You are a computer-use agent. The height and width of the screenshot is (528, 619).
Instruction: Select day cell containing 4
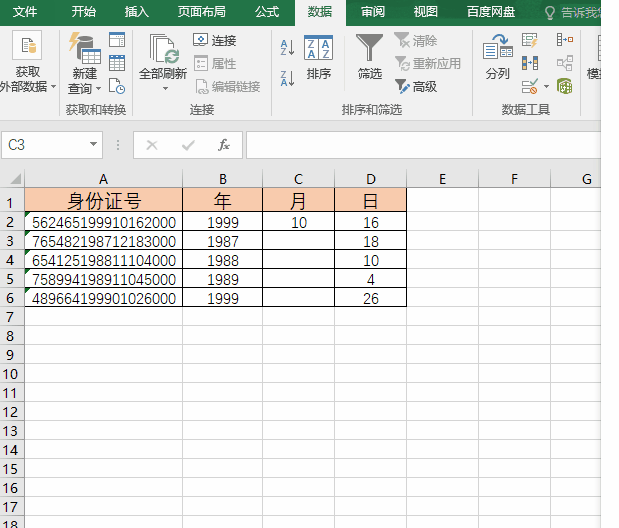point(371,279)
